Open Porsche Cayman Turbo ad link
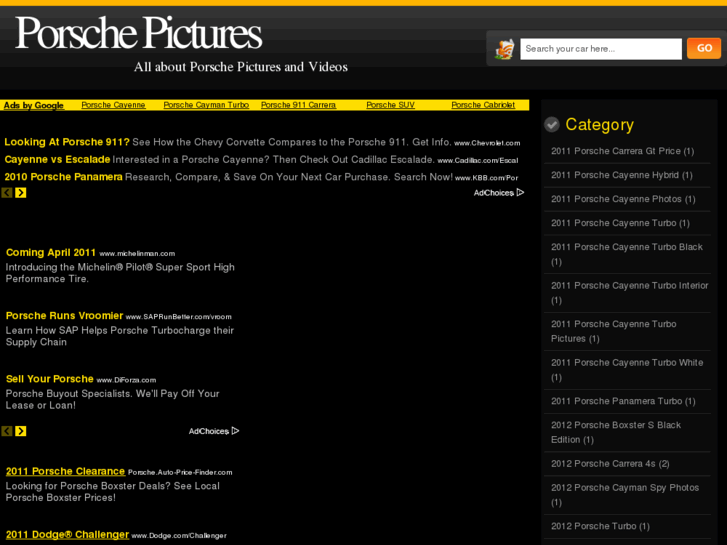Viewport: 727px width, 545px height. (x=206, y=105)
